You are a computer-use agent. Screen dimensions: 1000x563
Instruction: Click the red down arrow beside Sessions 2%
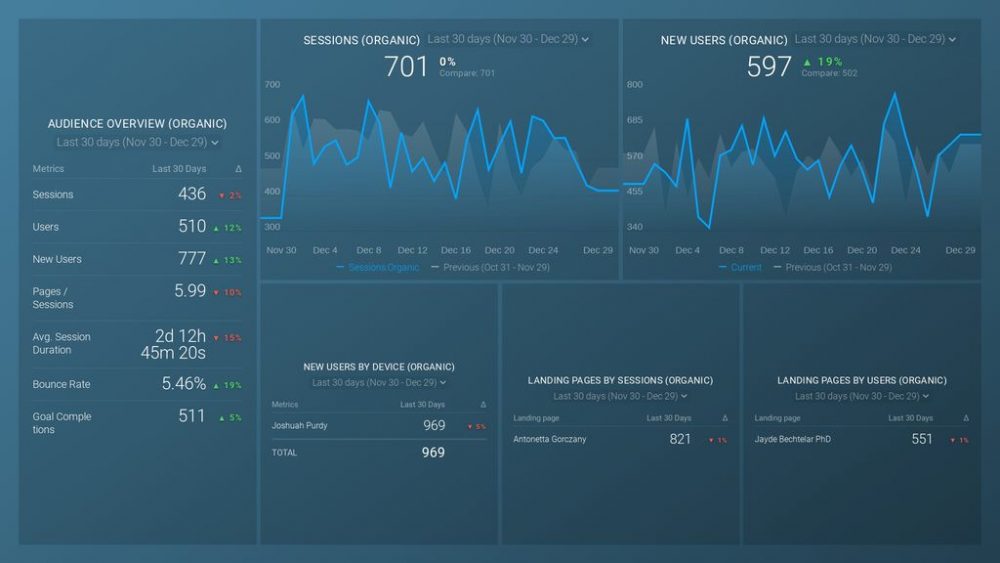click(x=221, y=196)
